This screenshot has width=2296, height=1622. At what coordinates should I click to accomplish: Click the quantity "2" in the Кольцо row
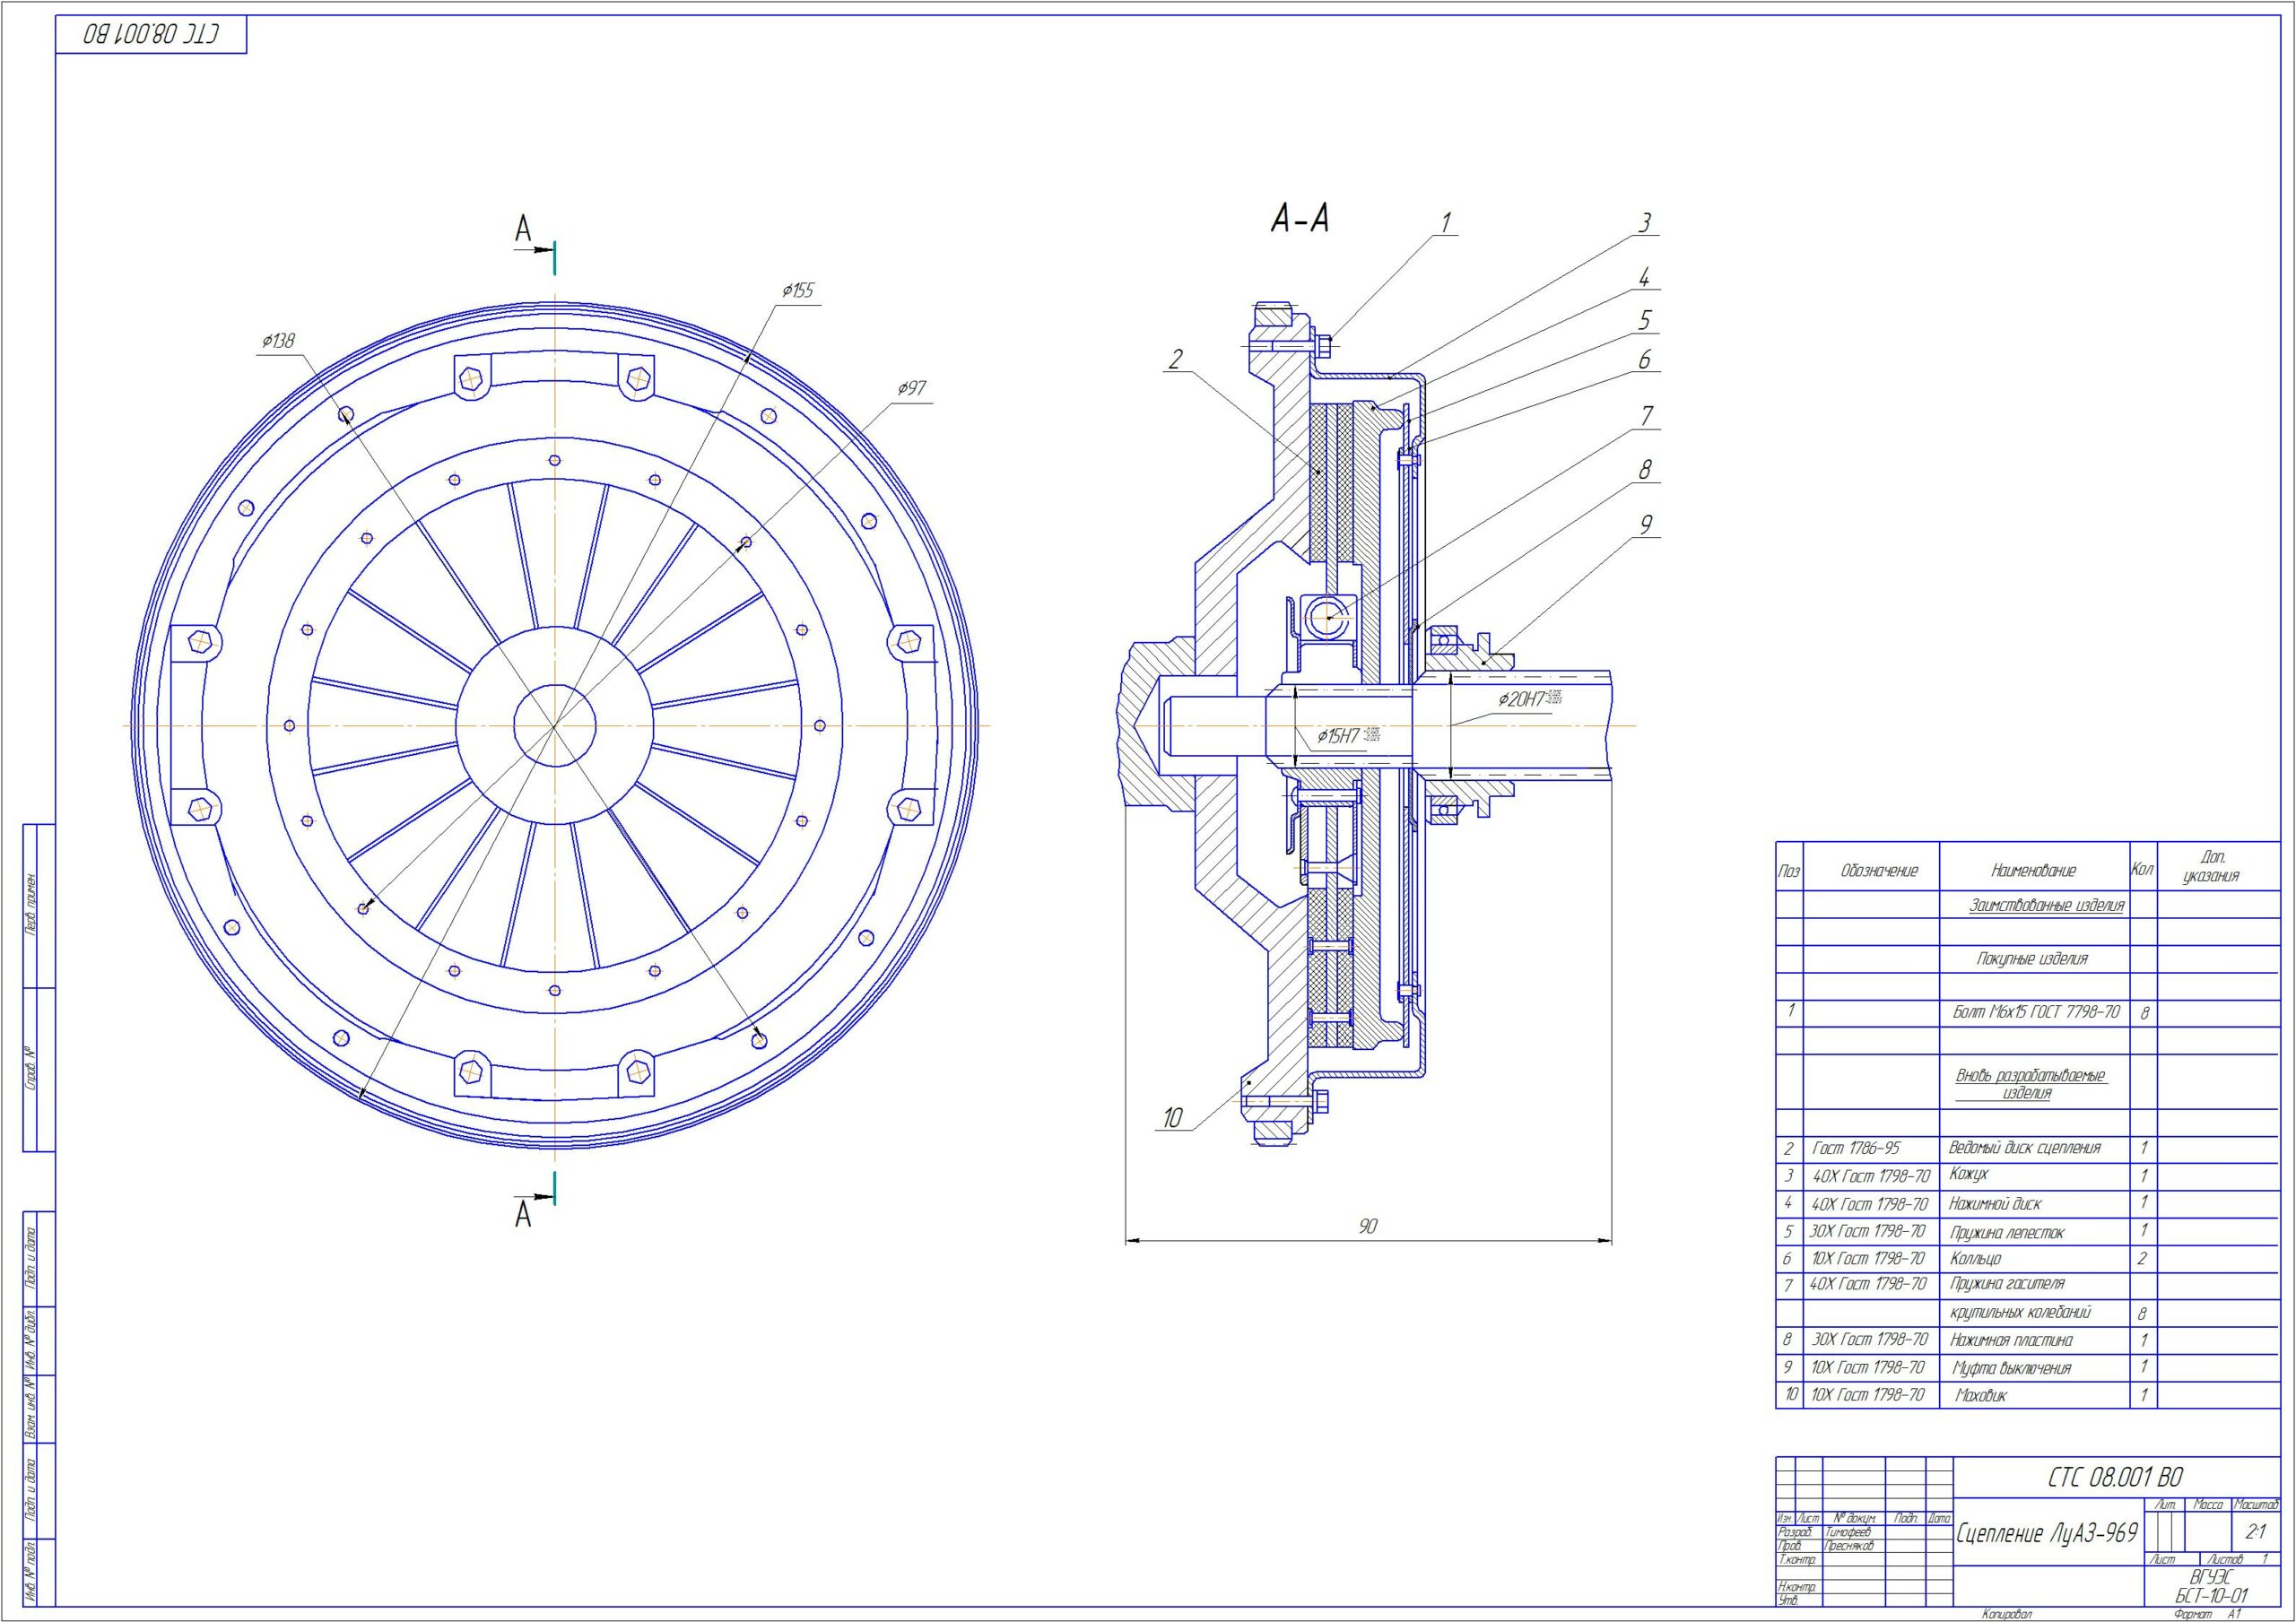pyautogui.click(x=2142, y=1258)
